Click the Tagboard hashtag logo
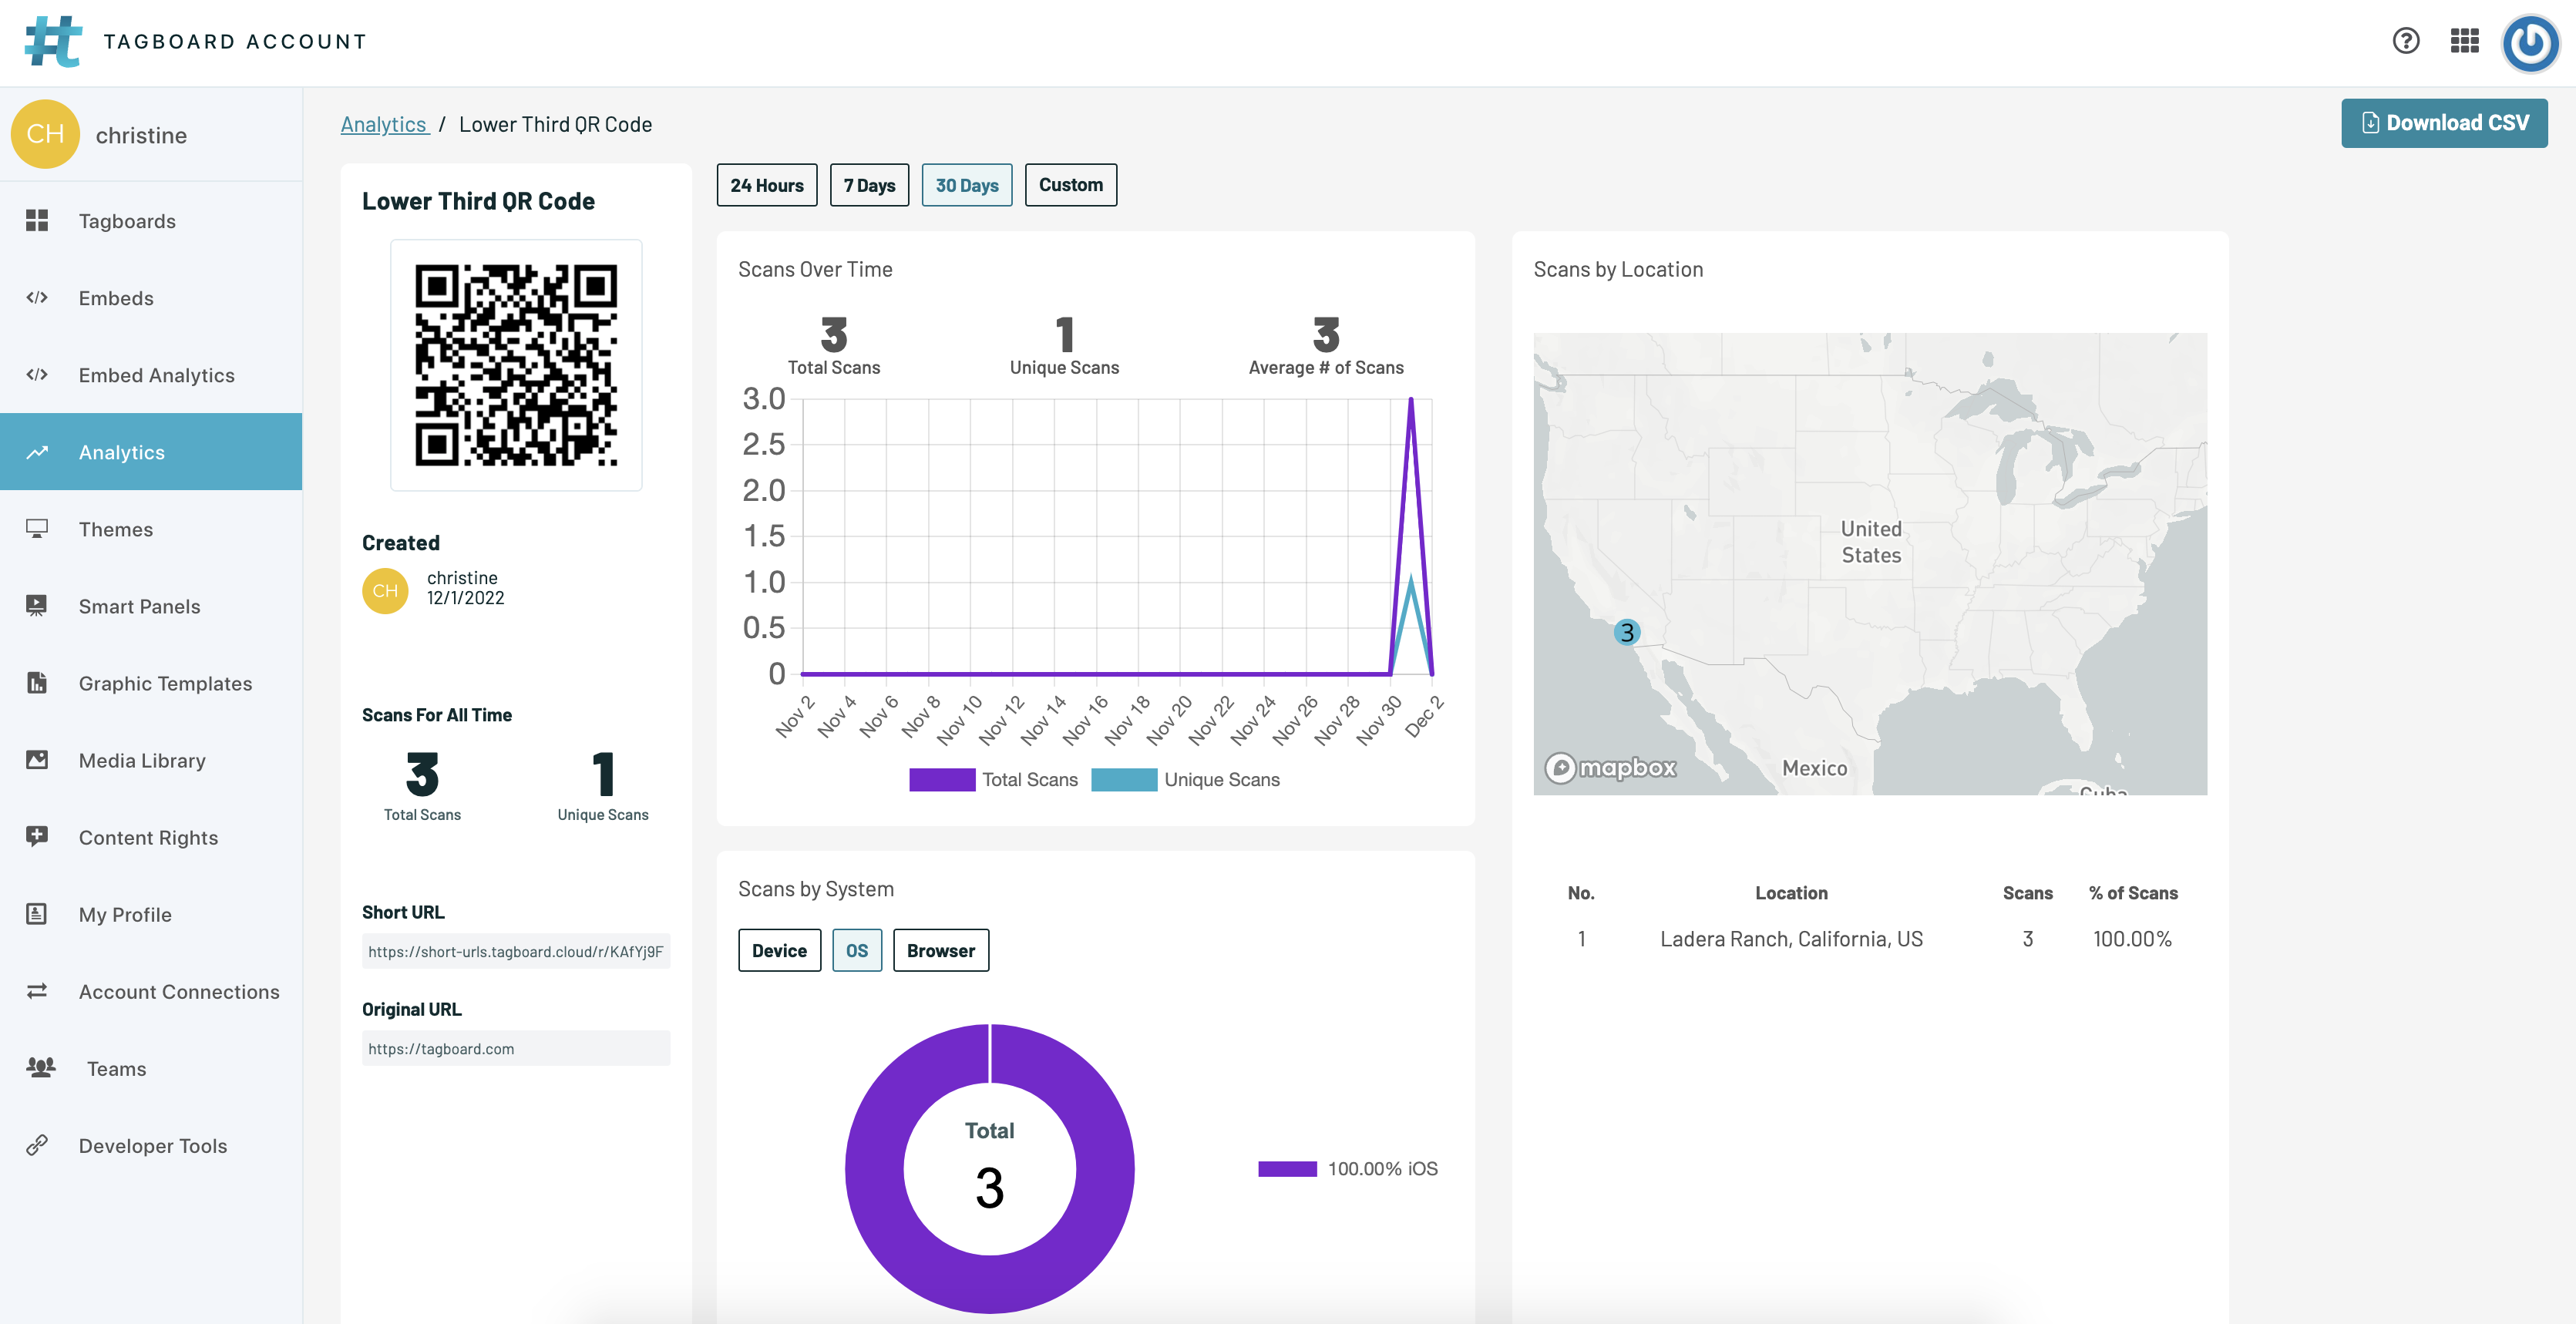This screenshot has width=2576, height=1324. 53,41
